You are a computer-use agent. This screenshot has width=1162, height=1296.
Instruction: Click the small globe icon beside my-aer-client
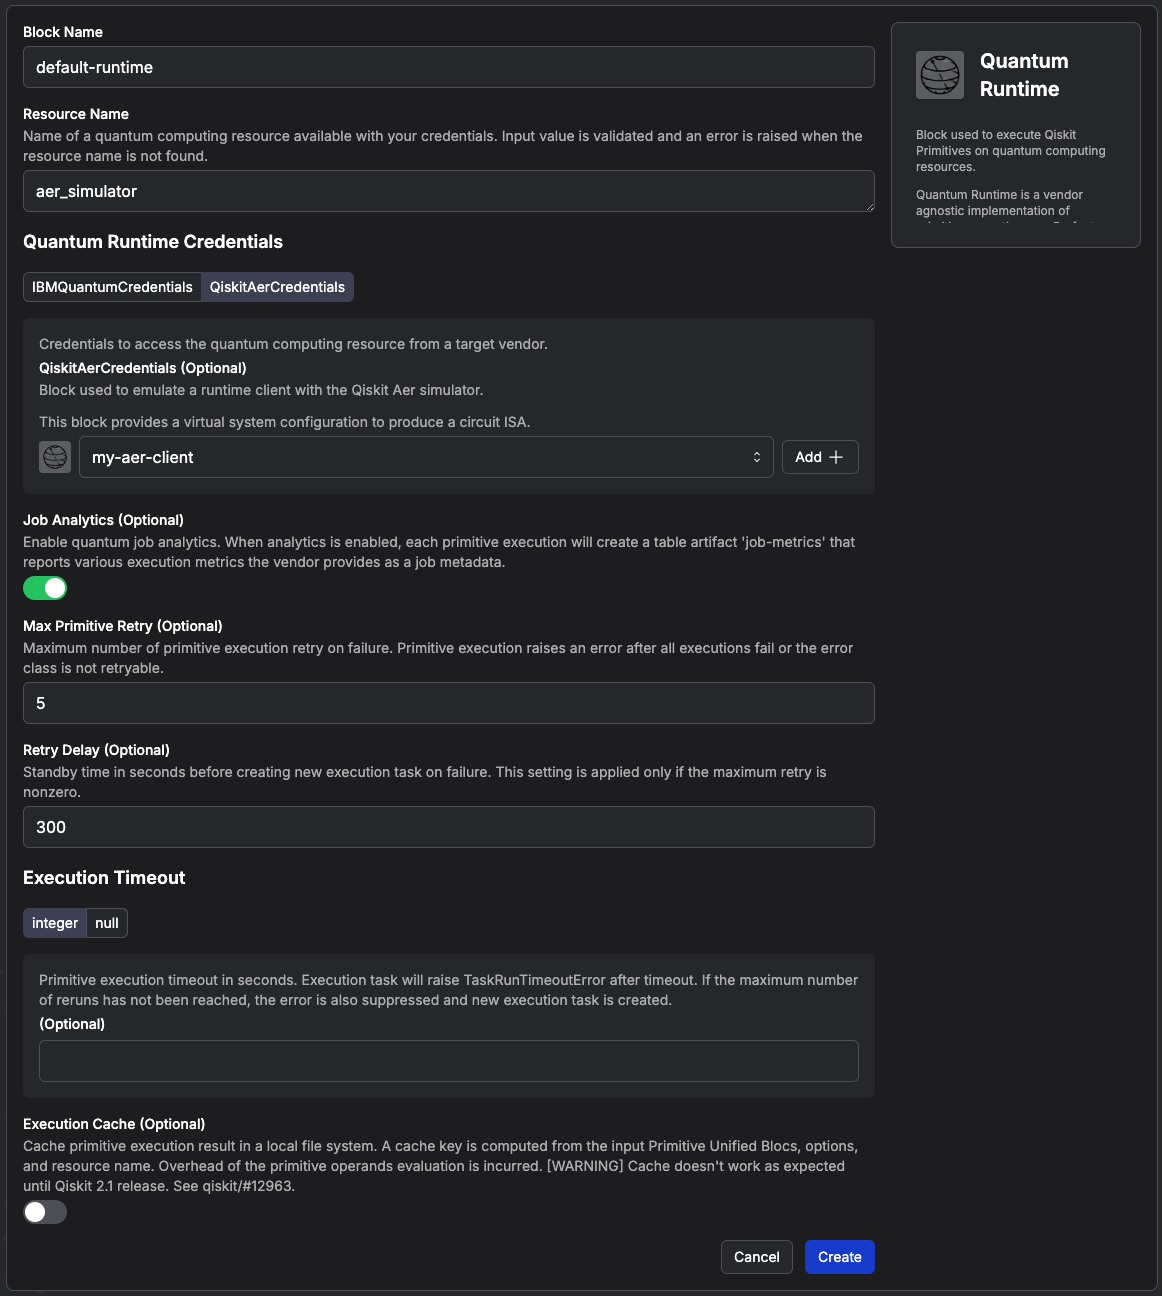pos(55,457)
